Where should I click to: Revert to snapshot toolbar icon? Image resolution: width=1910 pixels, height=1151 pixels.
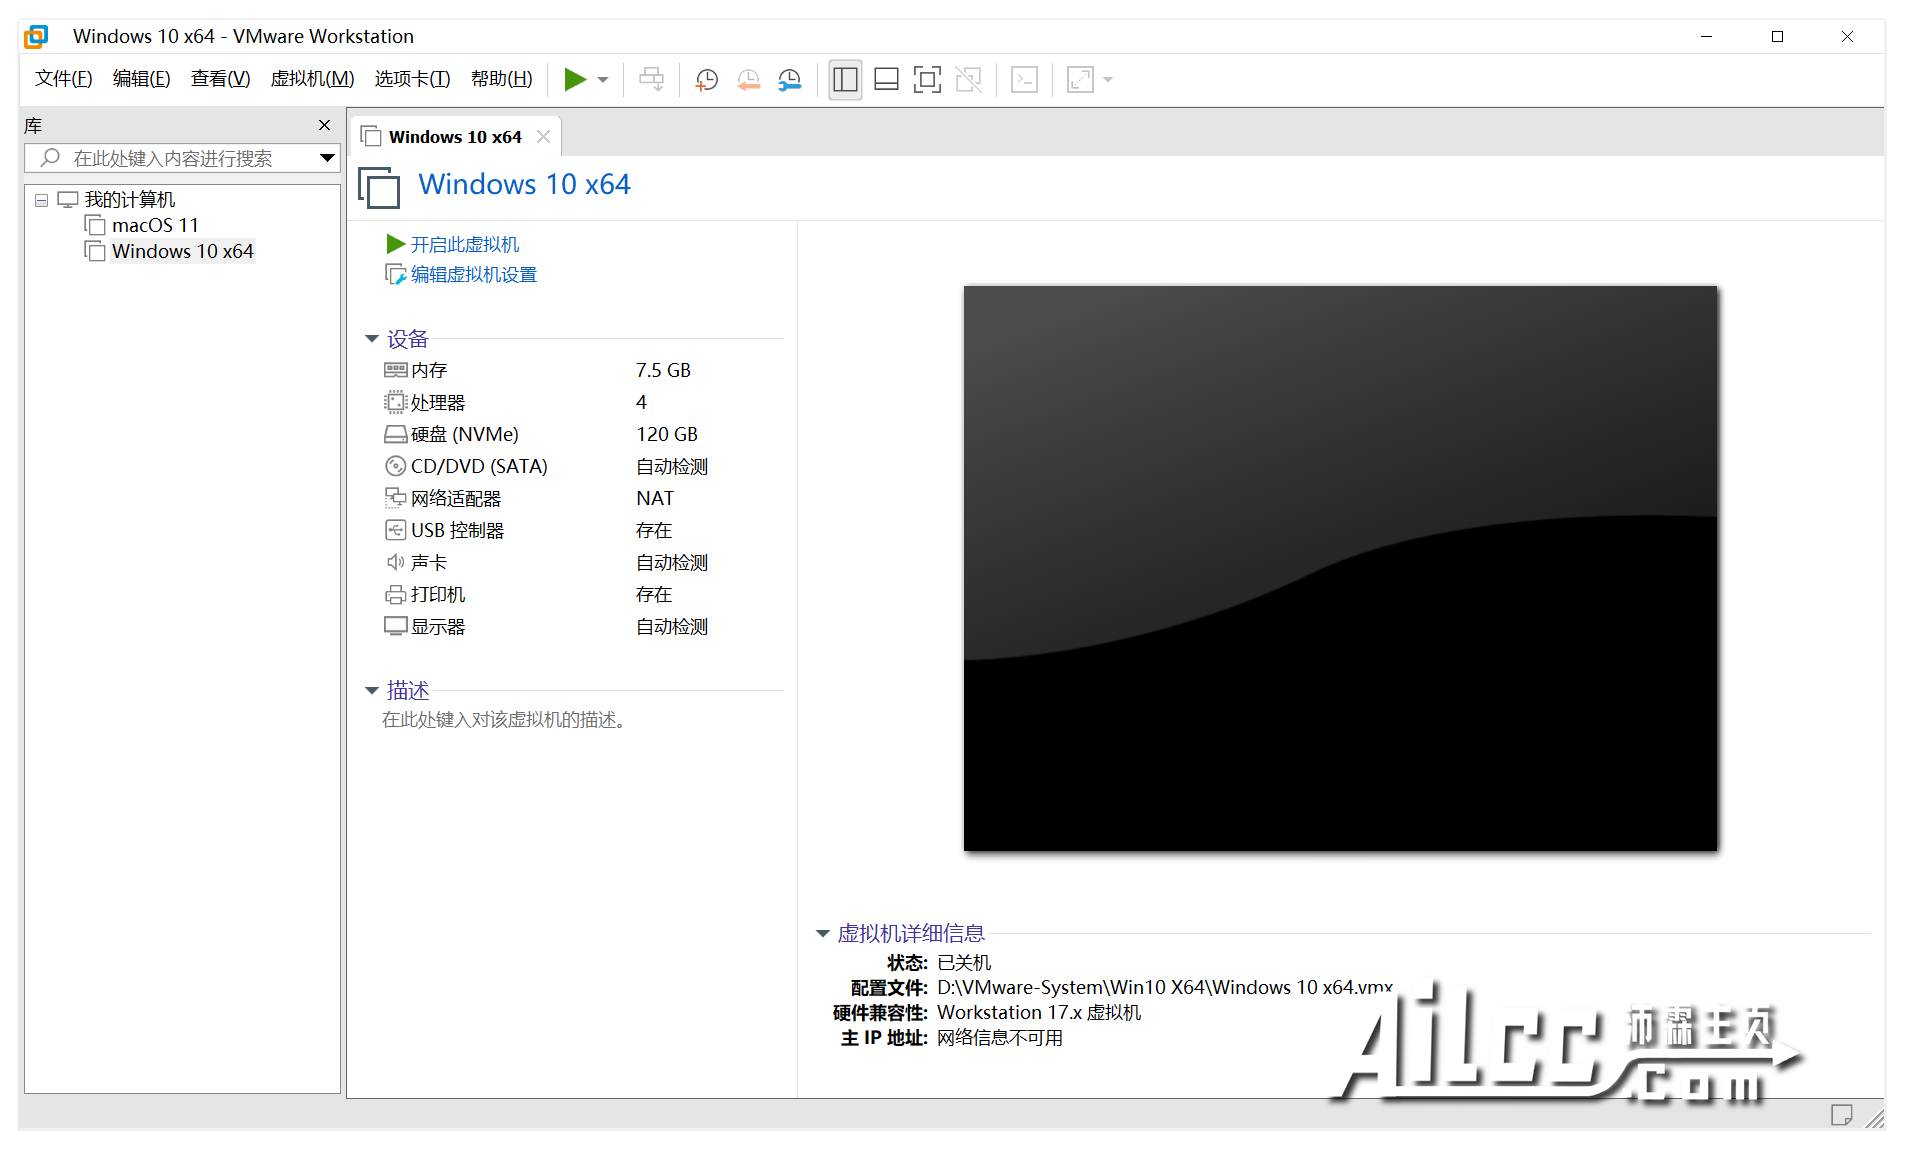[748, 79]
